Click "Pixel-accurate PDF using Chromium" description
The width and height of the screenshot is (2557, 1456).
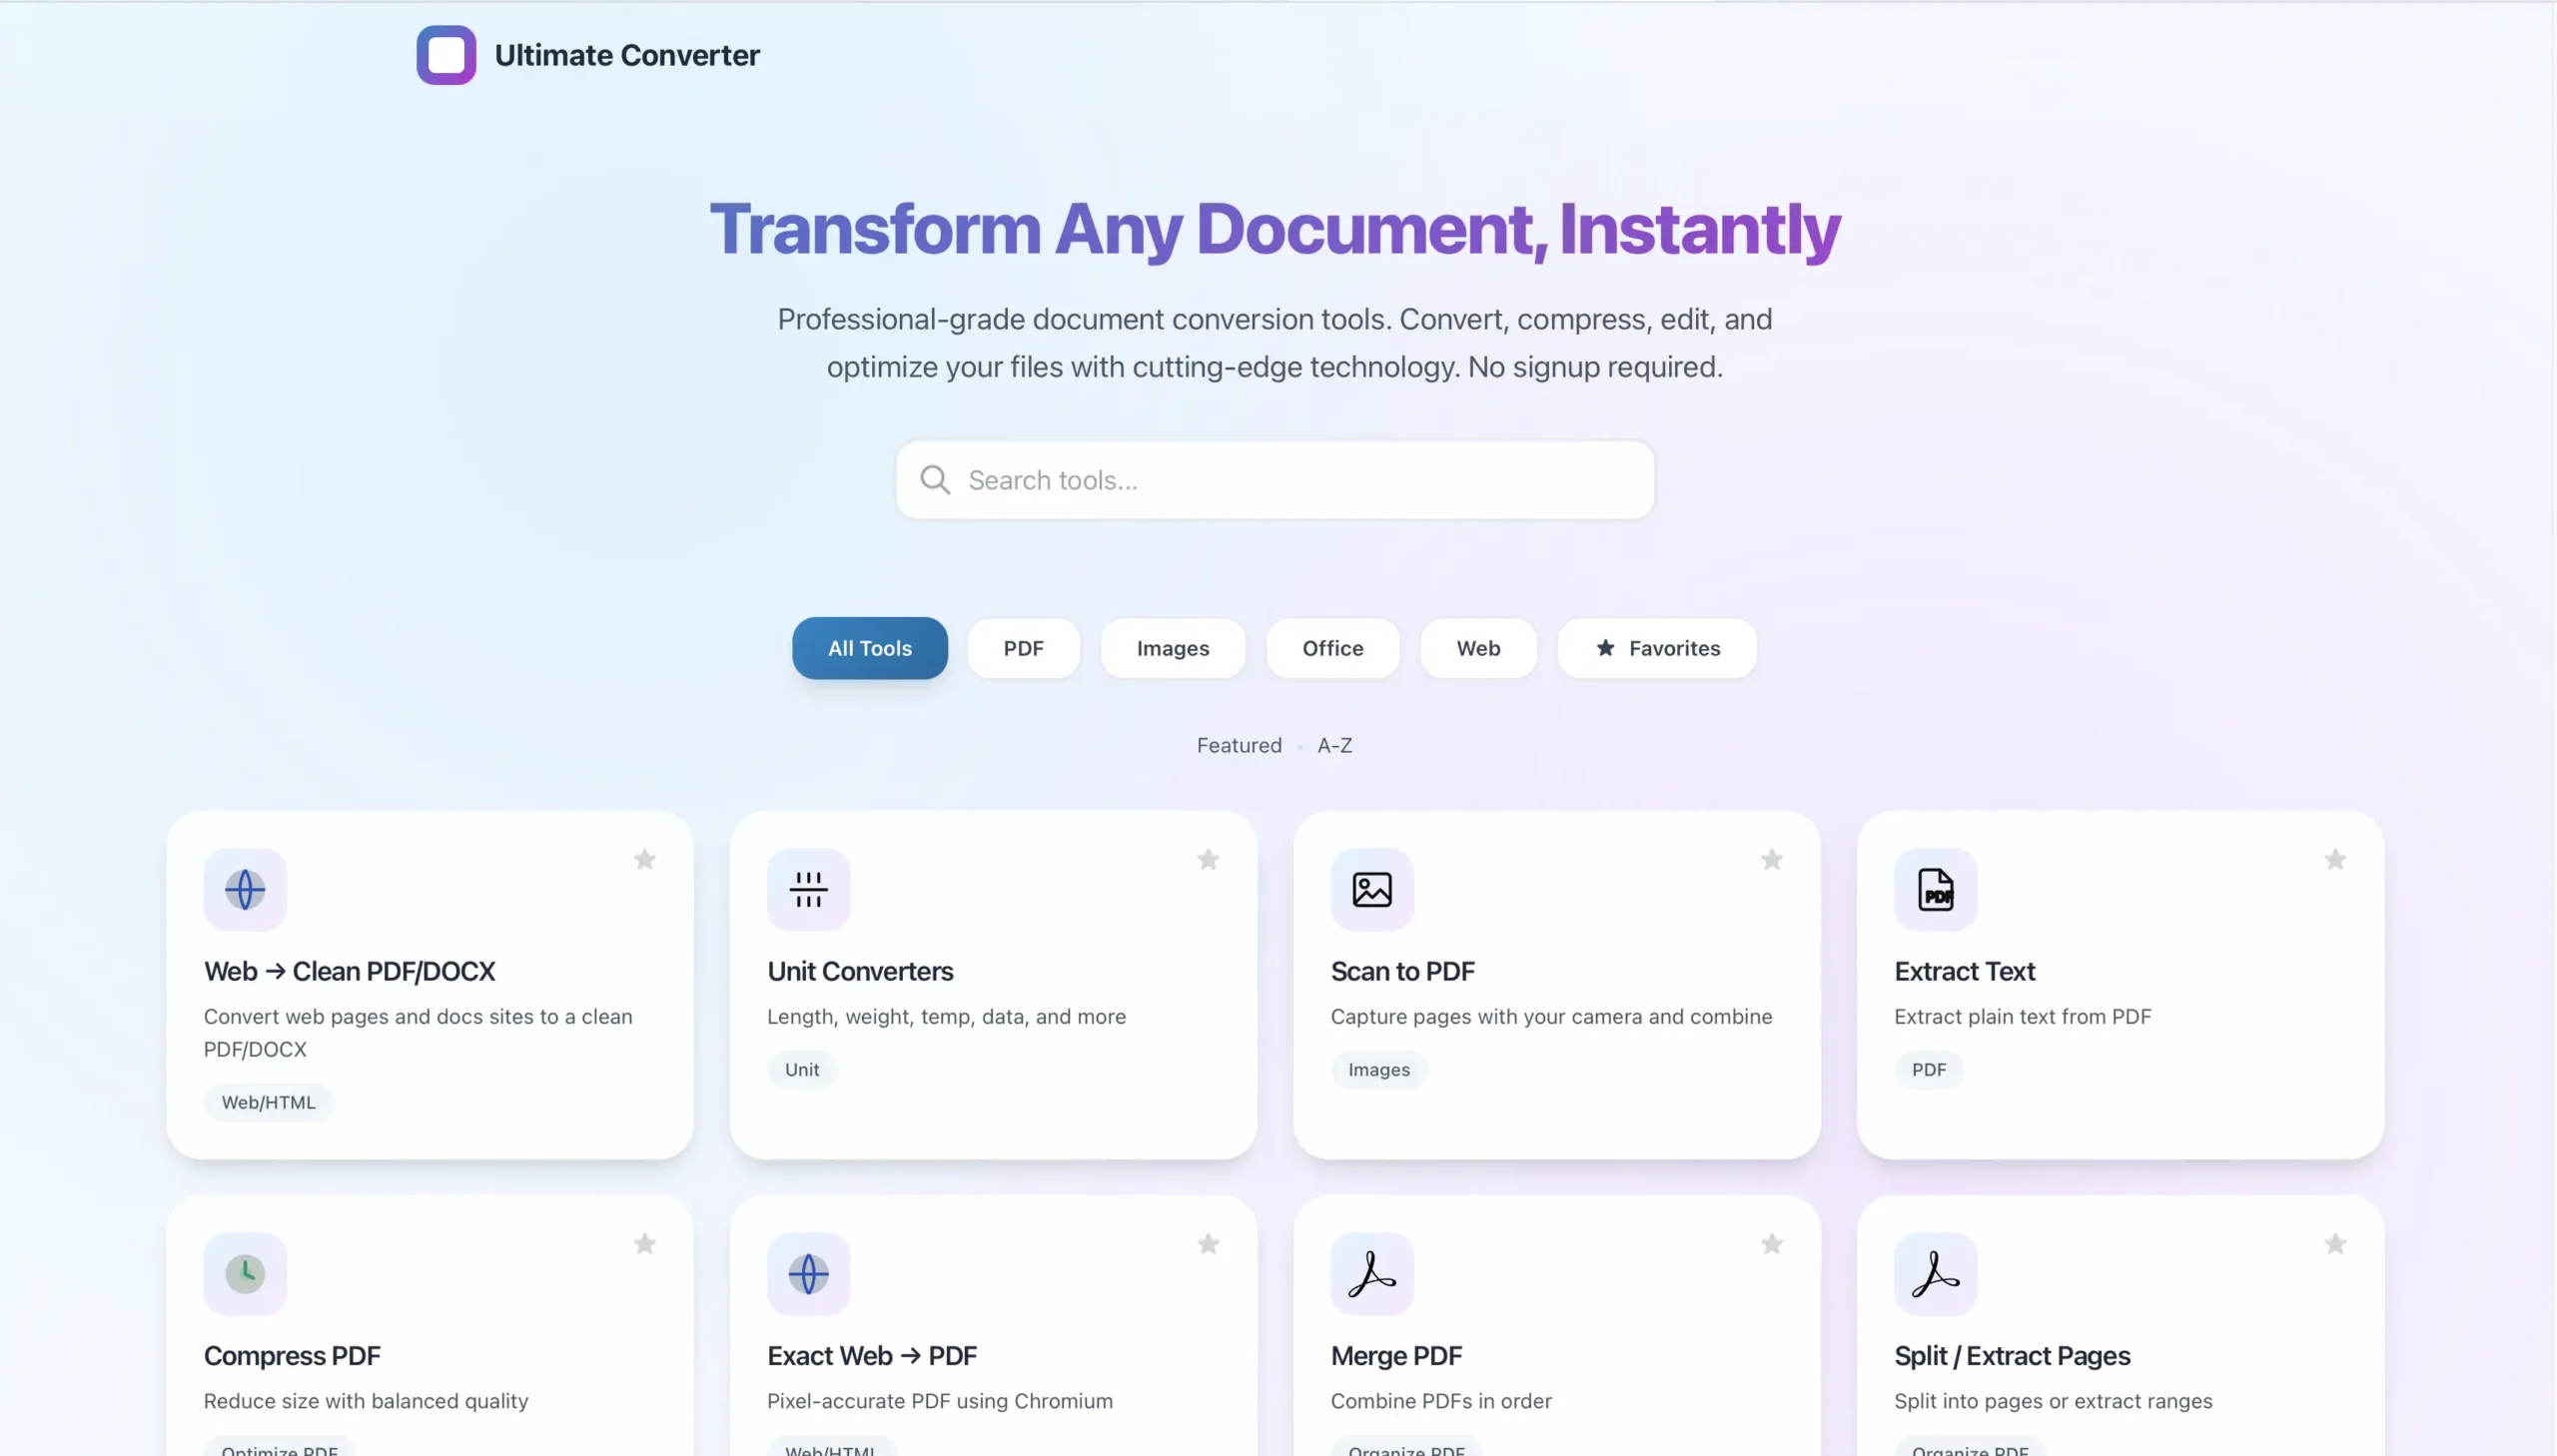point(940,1400)
